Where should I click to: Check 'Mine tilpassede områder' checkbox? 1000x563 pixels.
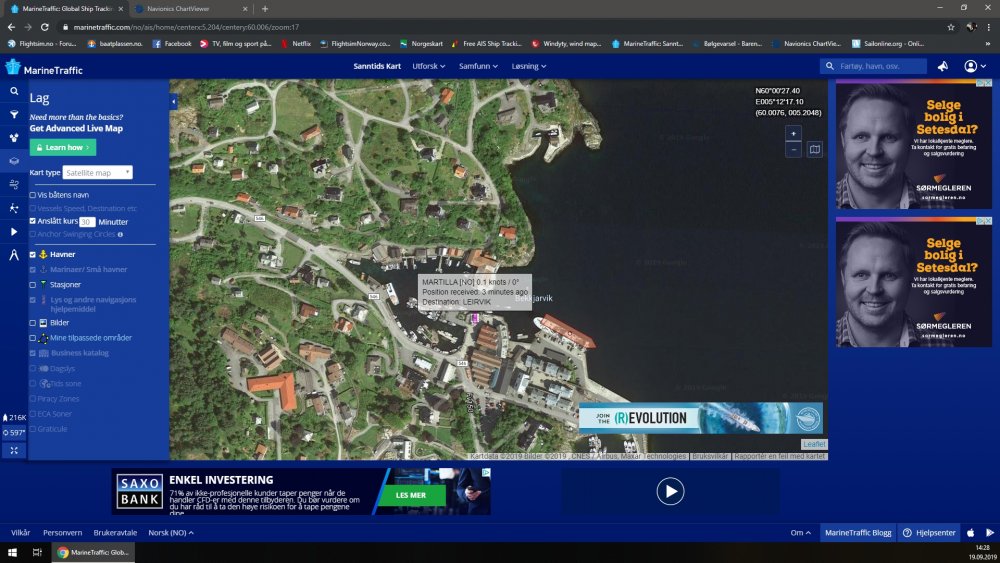(33, 338)
